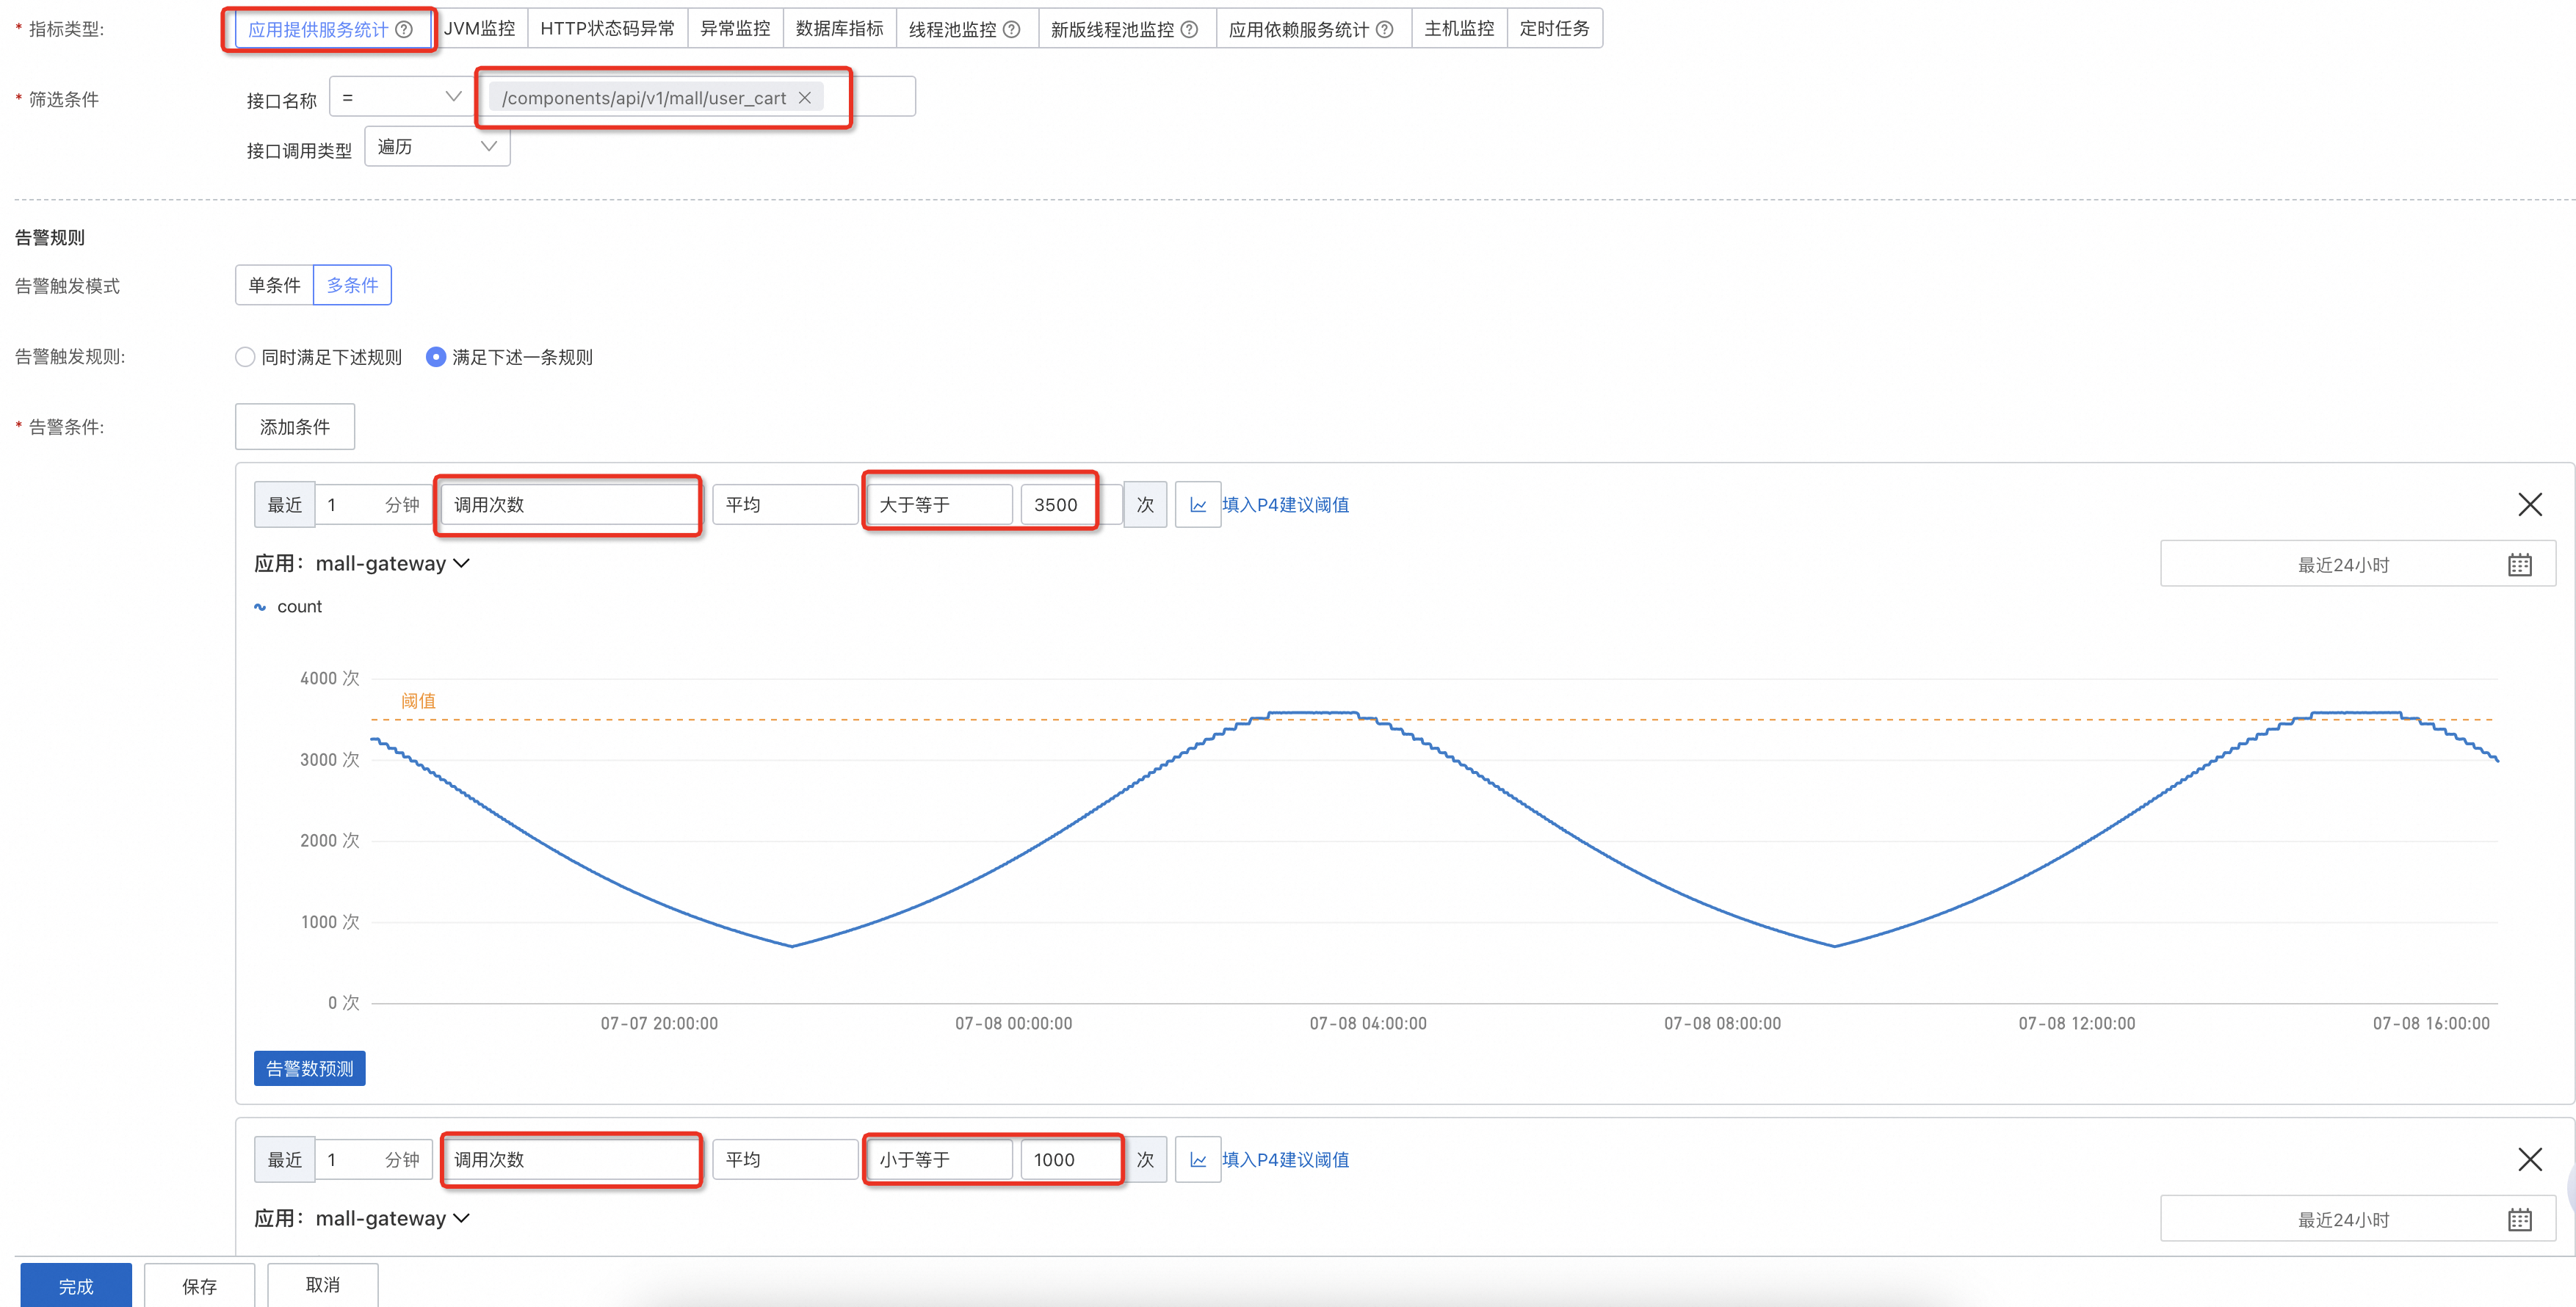Click help icon beside 新版线程池监控
The image size is (2576, 1307).
click(x=1189, y=29)
